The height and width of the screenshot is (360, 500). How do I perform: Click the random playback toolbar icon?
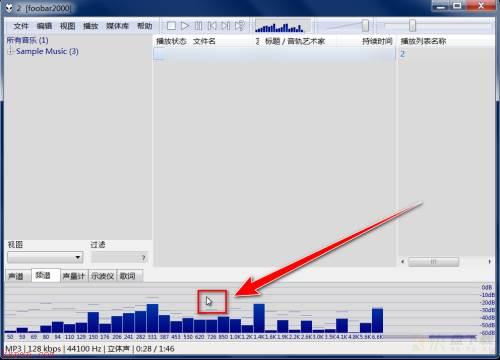[x=240, y=26]
